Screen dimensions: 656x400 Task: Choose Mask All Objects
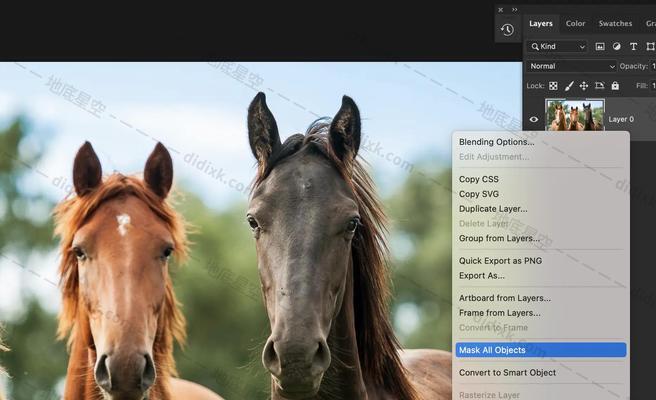click(x=541, y=350)
